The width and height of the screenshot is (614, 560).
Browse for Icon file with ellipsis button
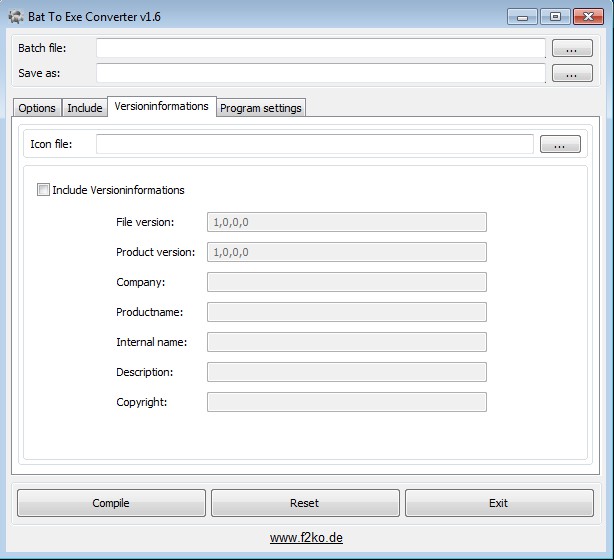[560, 144]
